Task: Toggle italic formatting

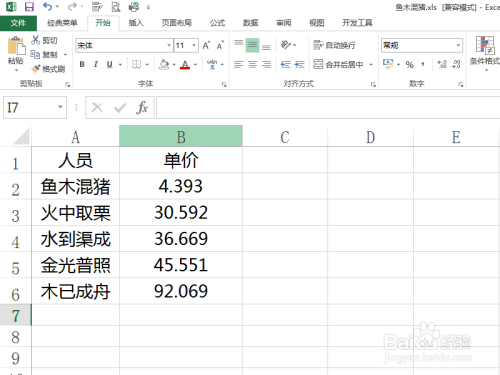Action: pyautogui.click(x=96, y=64)
